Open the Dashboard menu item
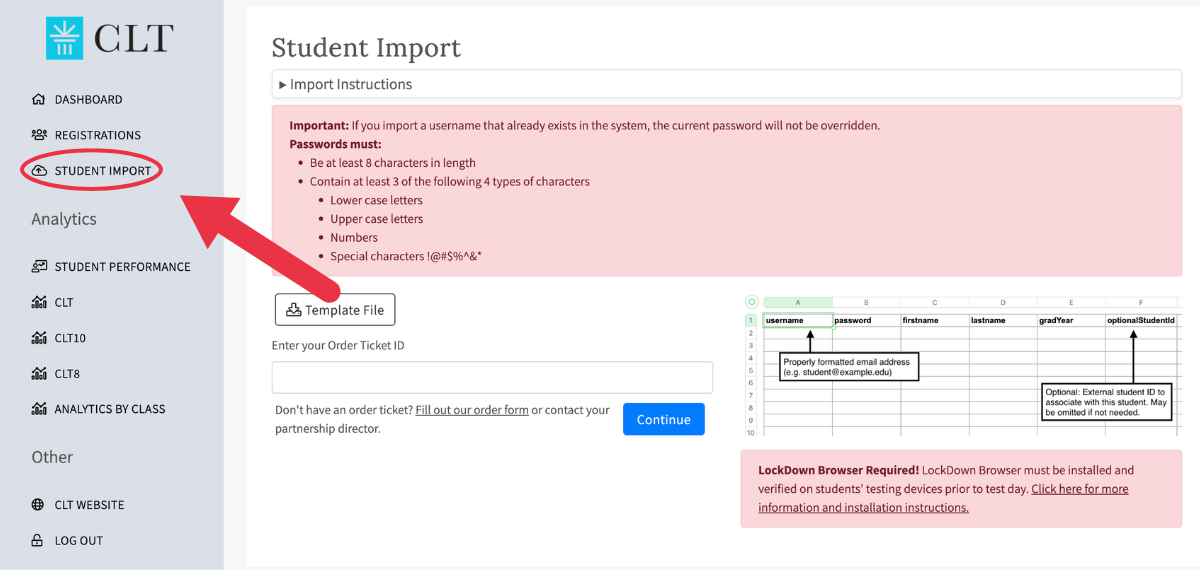Viewport: 1200px width, 570px height. point(88,100)
